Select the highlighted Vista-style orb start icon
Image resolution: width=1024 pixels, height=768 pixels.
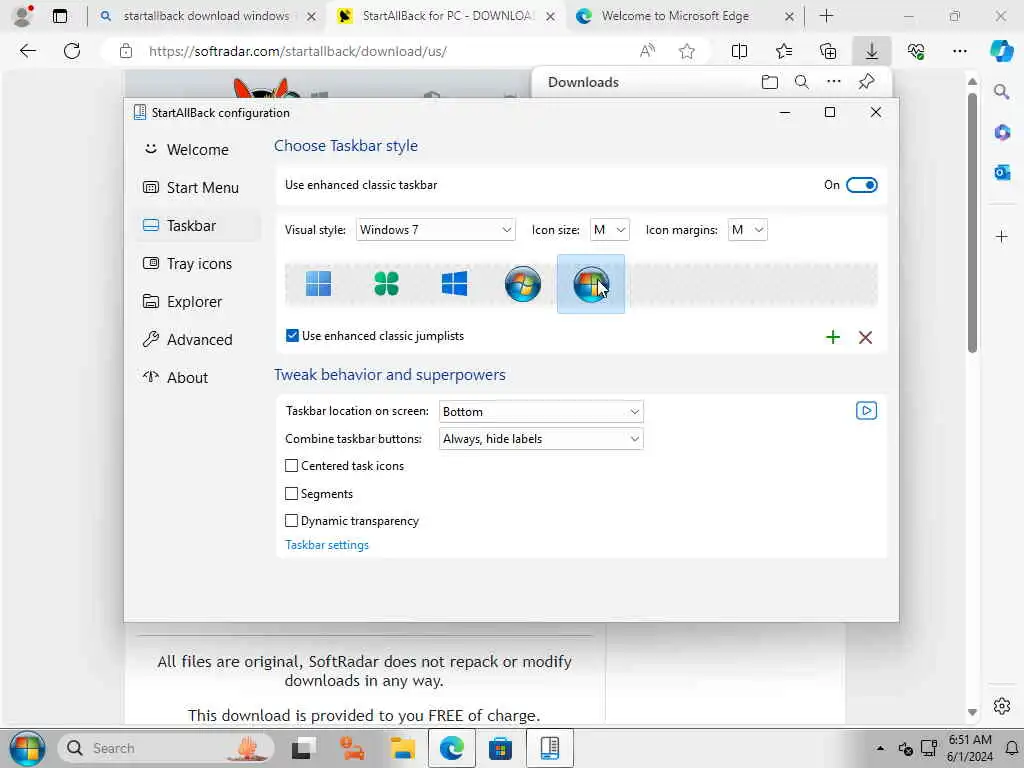[590, 284]
